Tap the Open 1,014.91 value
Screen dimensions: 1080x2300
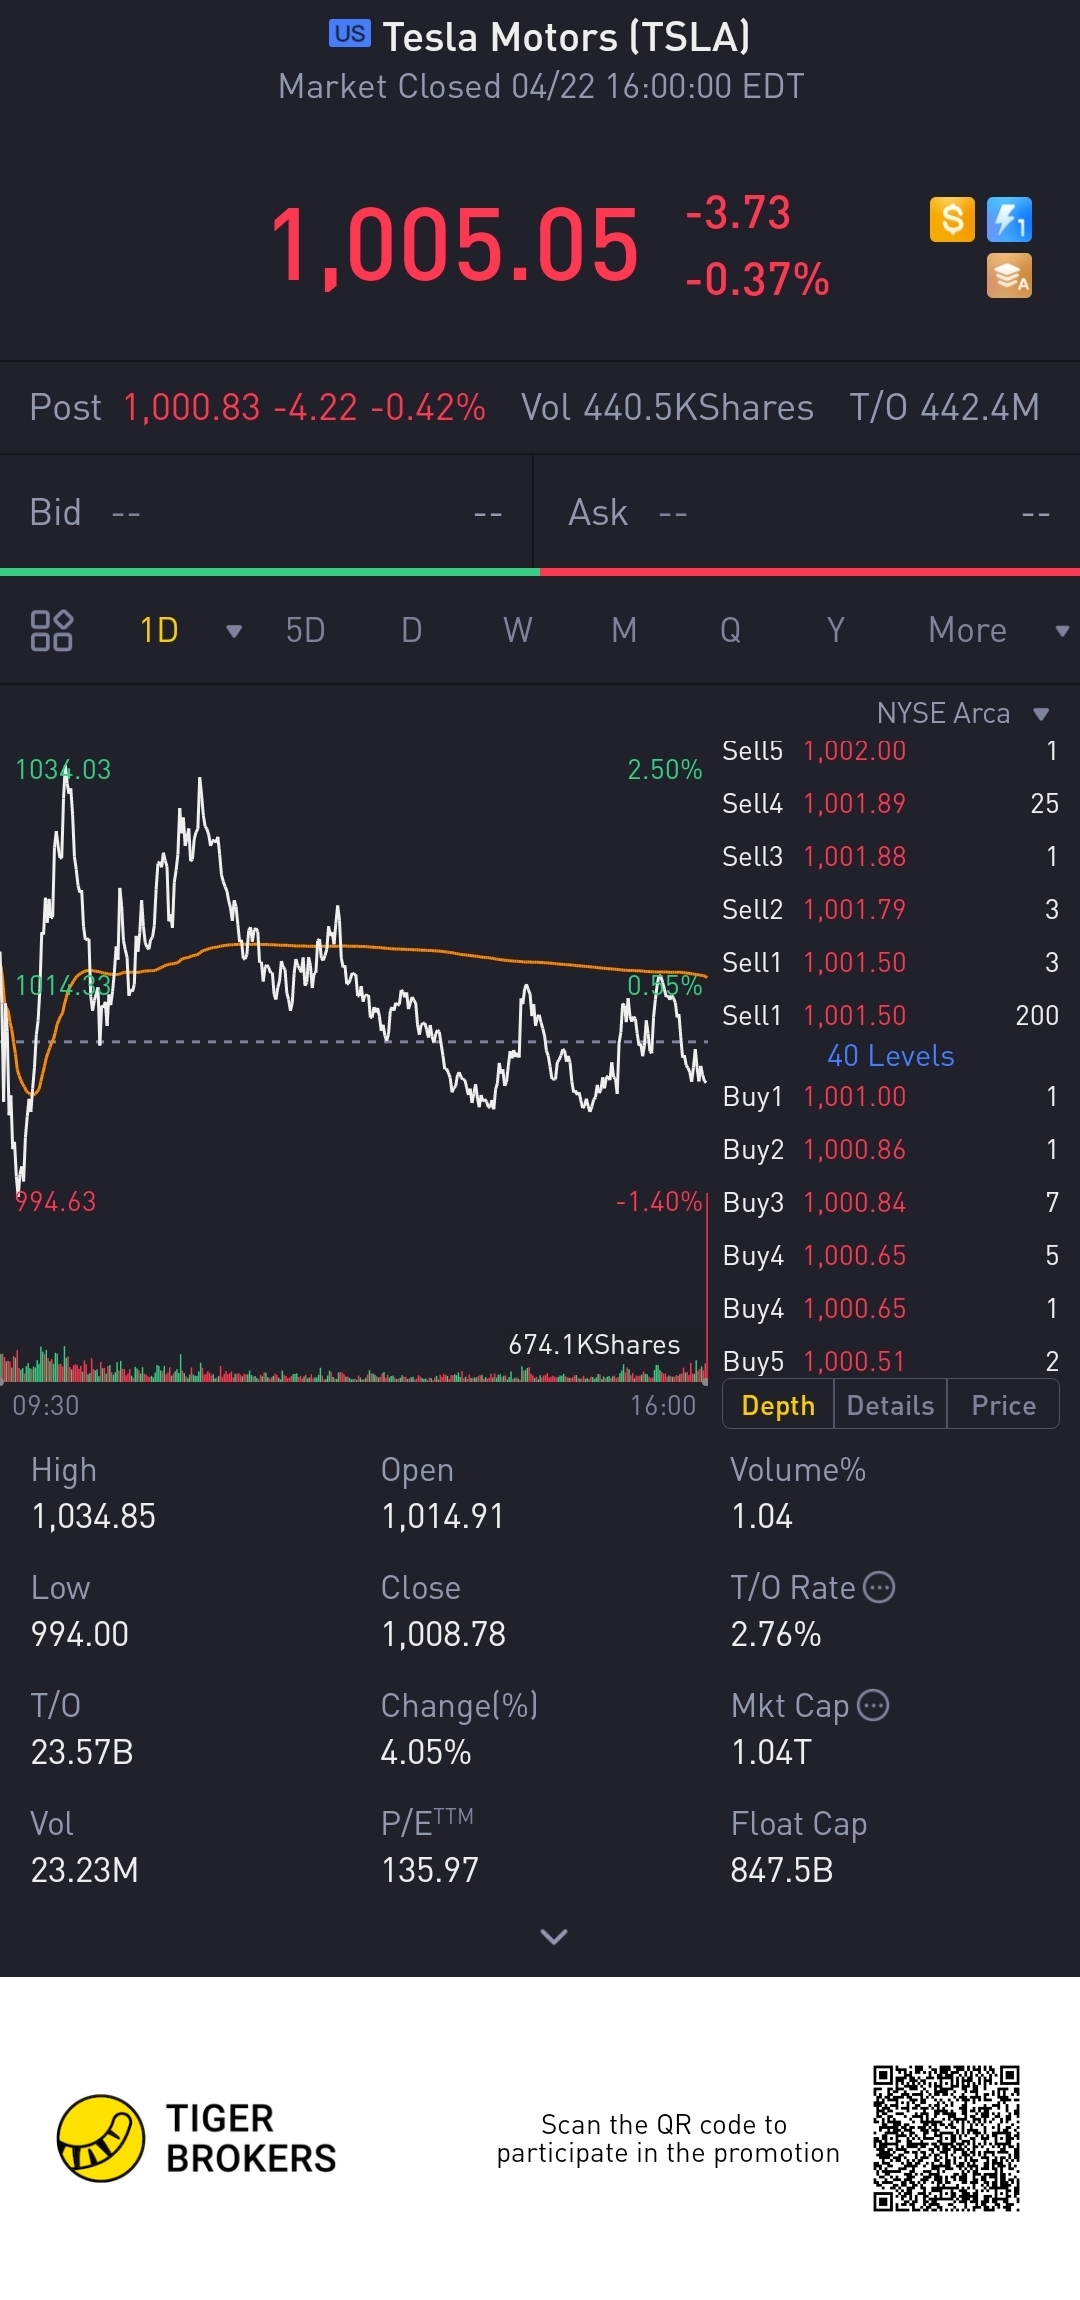pos(442,1516)
